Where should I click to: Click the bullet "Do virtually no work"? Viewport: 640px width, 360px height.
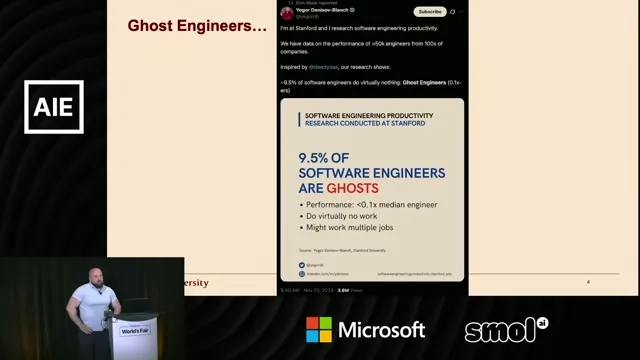342,216
